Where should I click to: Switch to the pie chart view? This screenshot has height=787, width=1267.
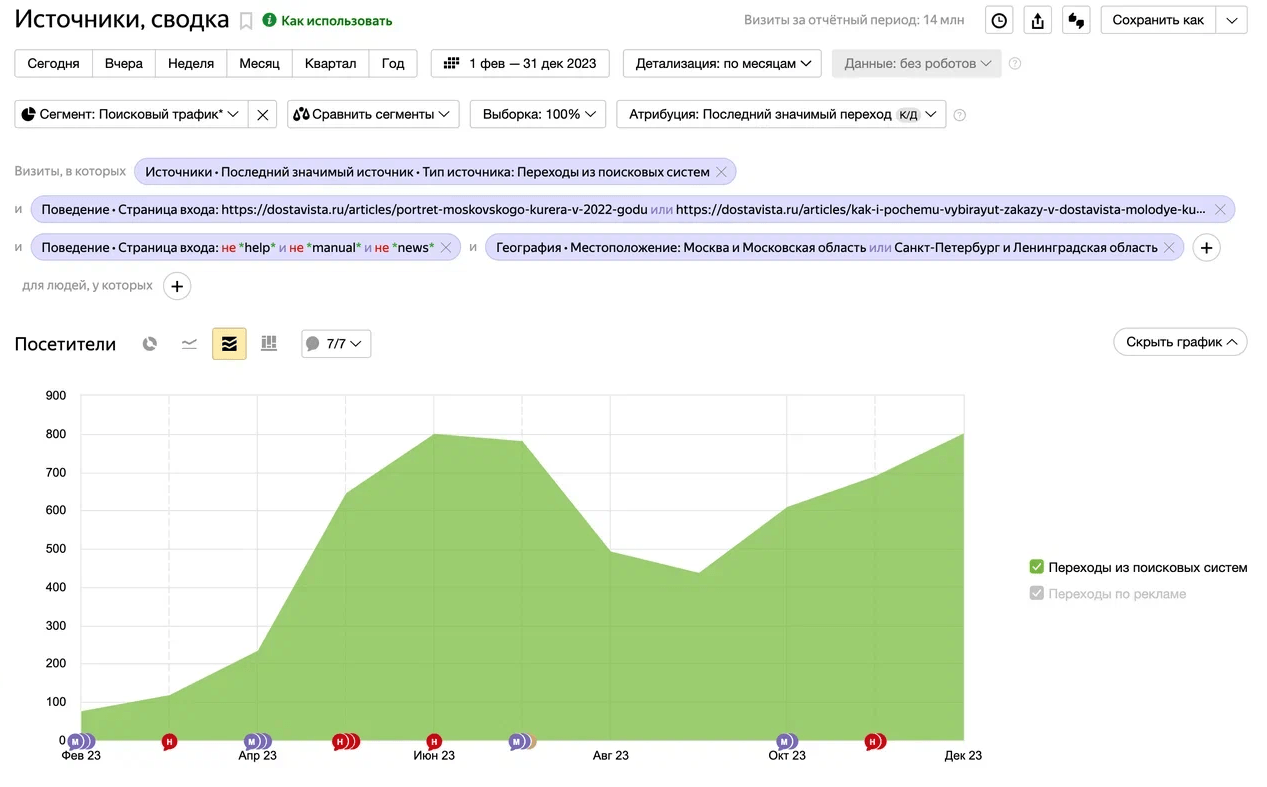point(150,344)
